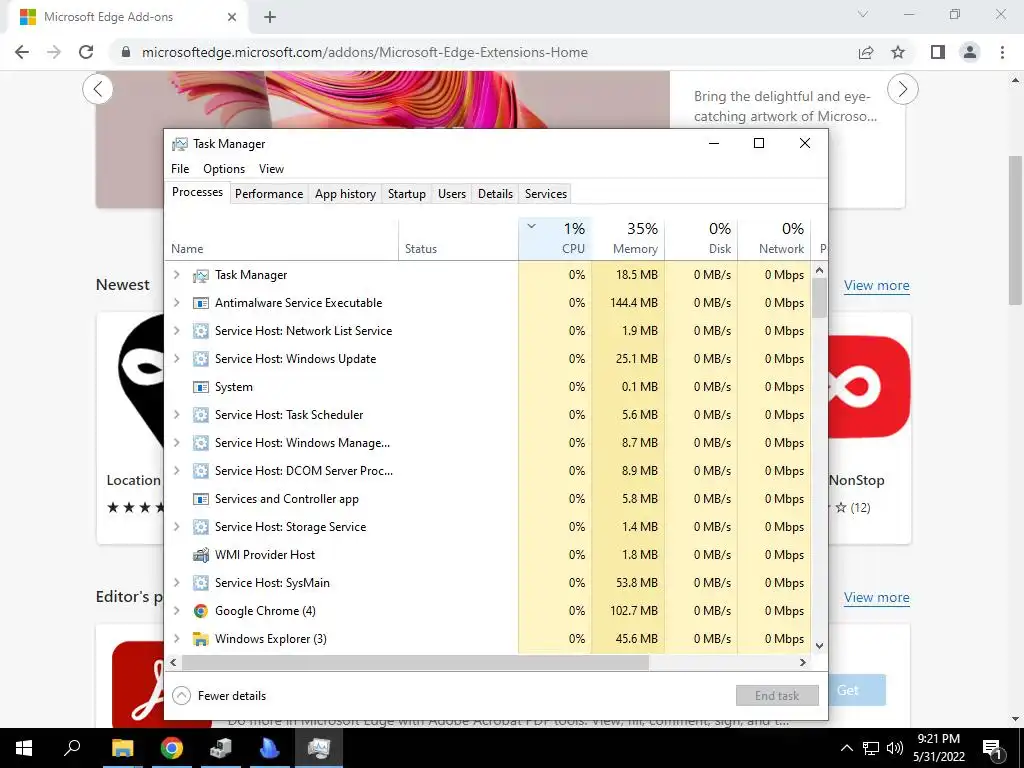Click the Storage Service gear icon
This screenshot has height=768, width=1024.
(200, 527)
